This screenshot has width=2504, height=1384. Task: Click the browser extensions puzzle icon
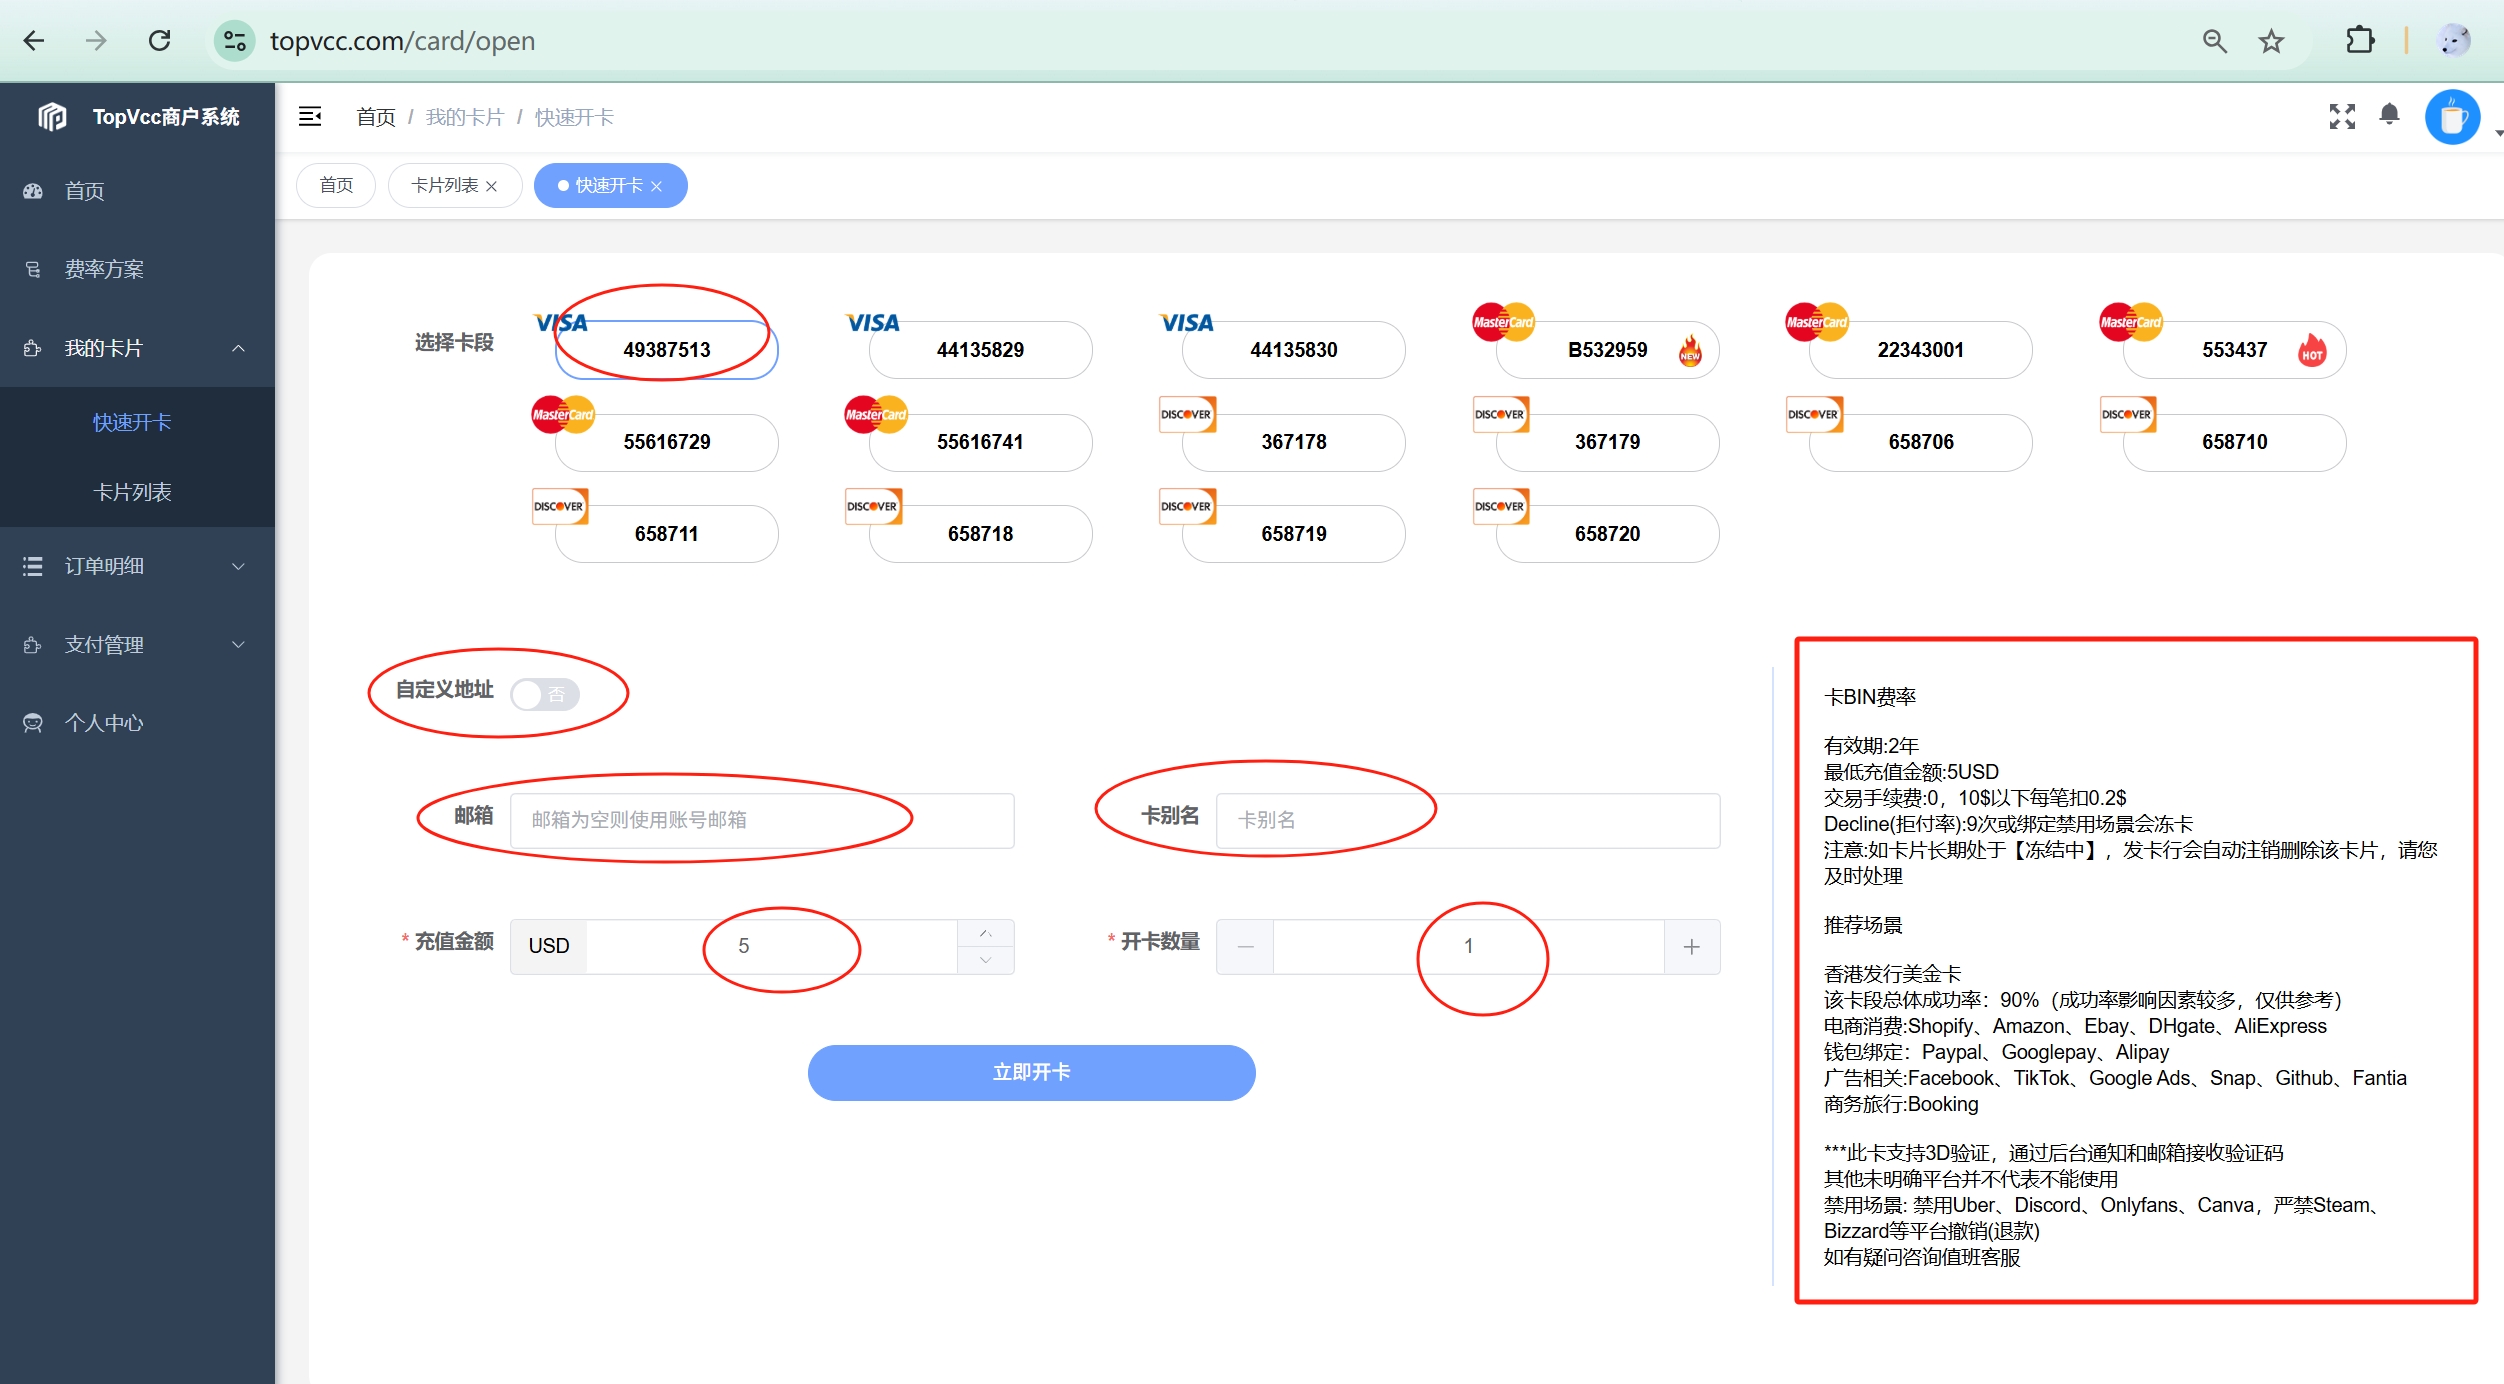pyautogui.click(x=2360, y=41)
